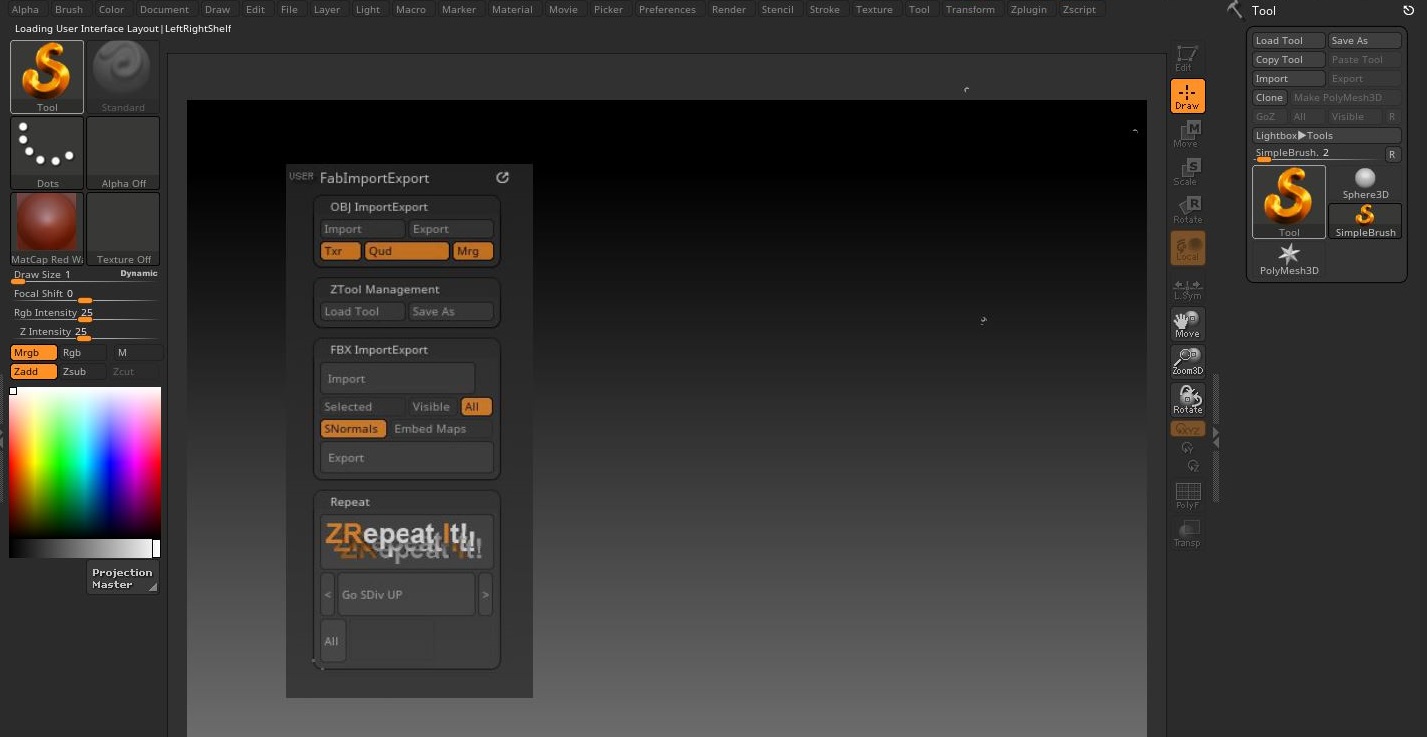The height and width of the screenshot is (737, 1427).
Task: Click Load Tool in the Tool palette
Action: coord(1289,41)
